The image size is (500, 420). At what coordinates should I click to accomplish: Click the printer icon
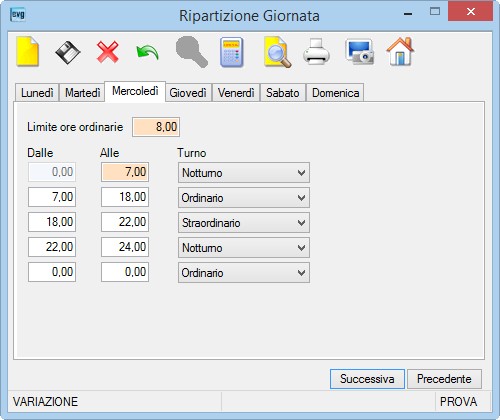316,52
